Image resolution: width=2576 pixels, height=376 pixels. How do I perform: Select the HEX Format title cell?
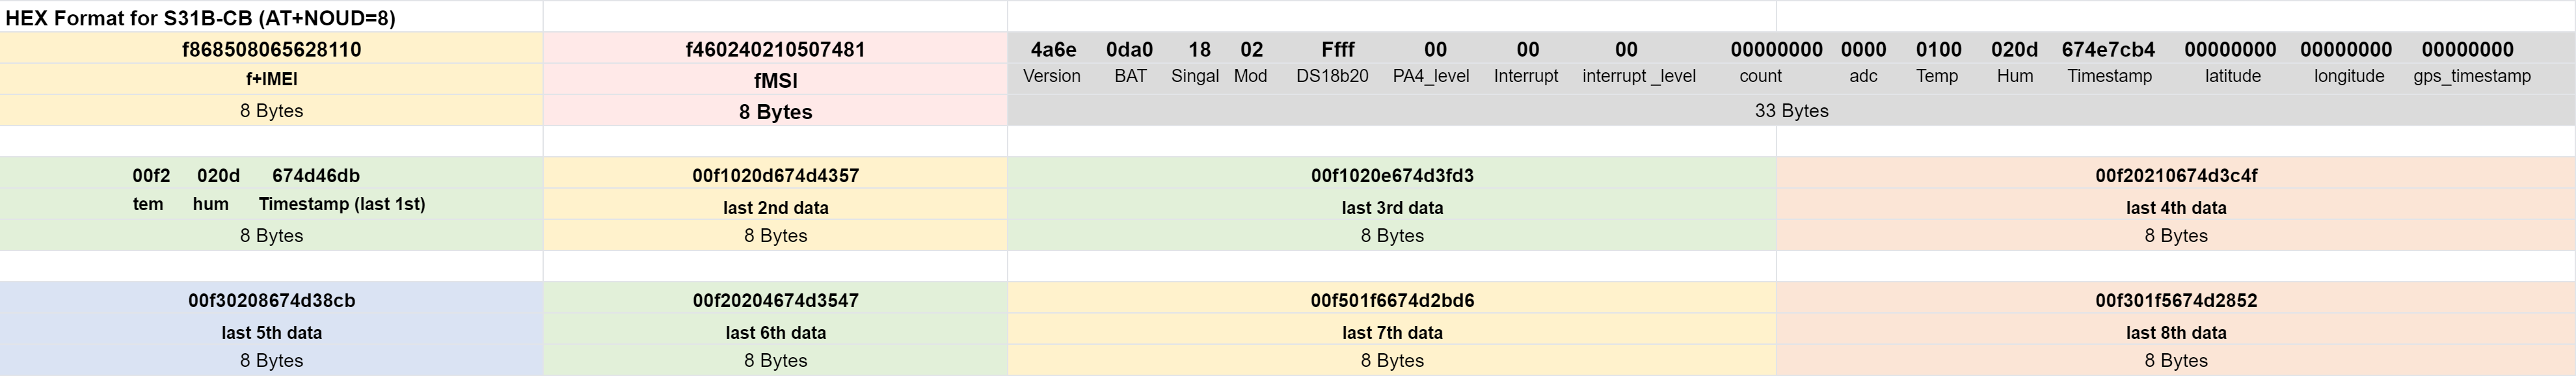[271, 17]
